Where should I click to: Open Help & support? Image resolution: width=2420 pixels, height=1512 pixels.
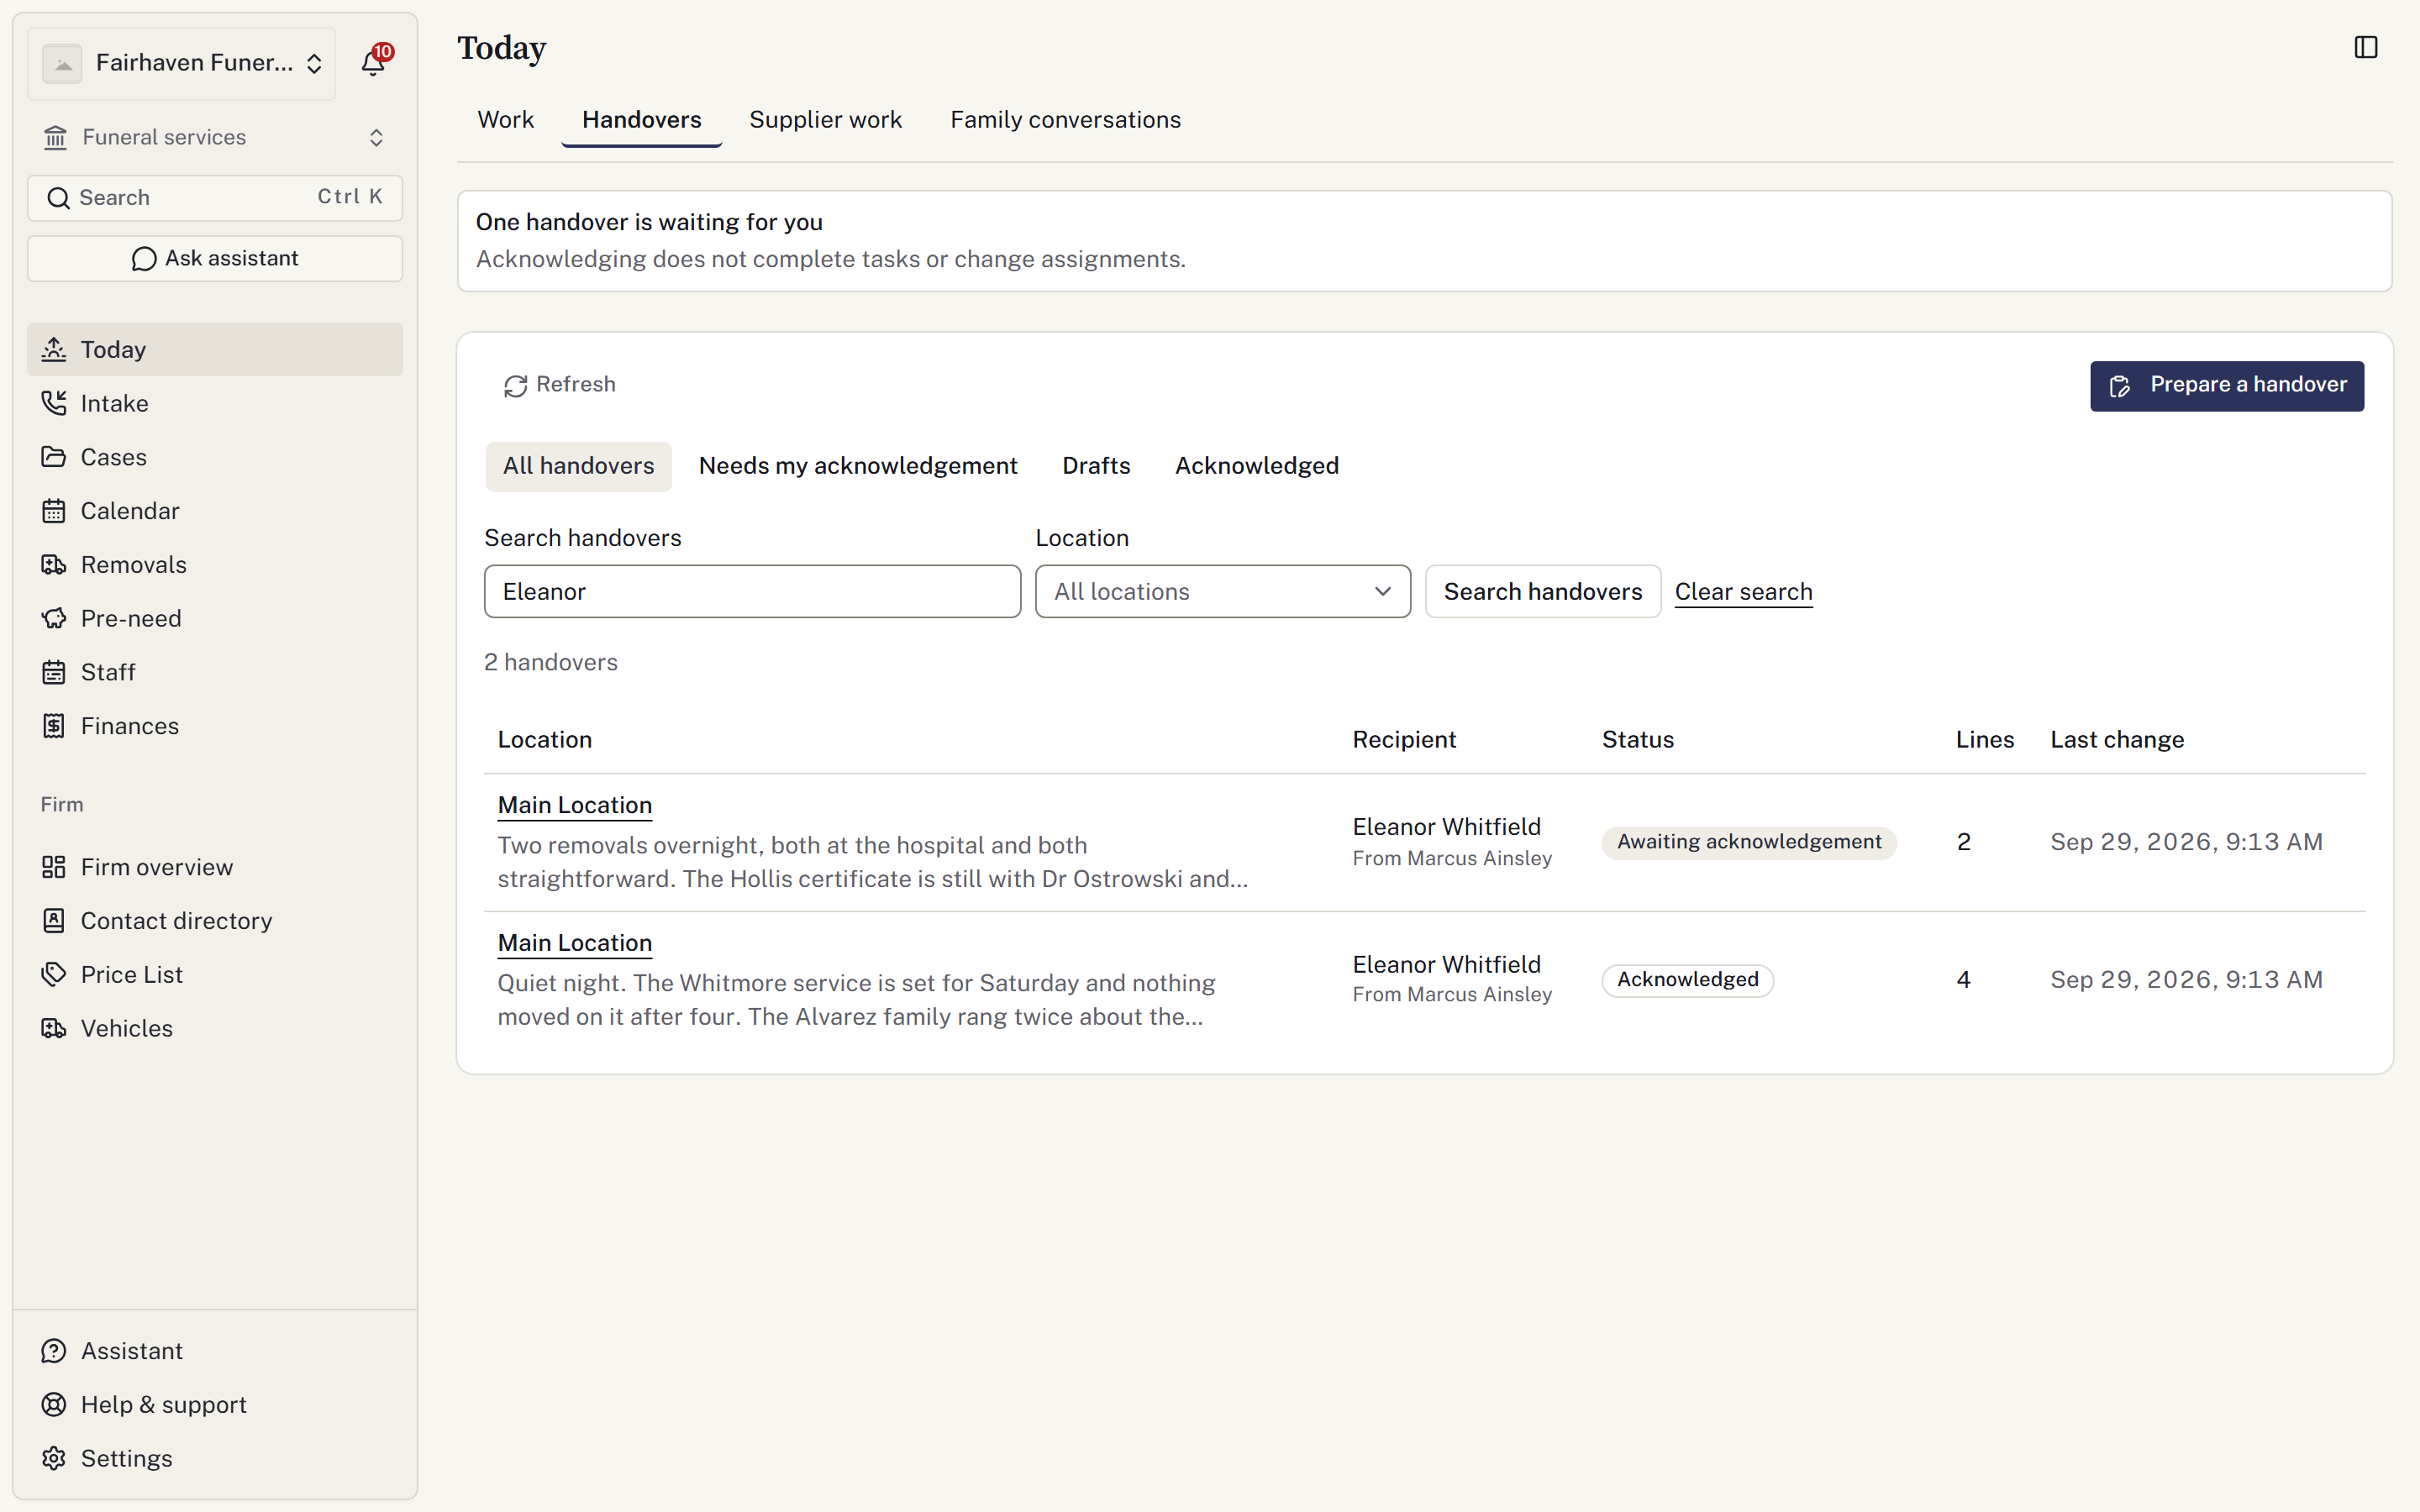click(215, 1405)
